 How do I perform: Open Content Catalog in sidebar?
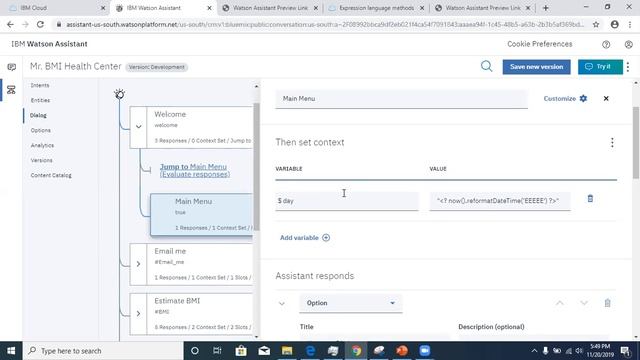click(x=51, y=176)
